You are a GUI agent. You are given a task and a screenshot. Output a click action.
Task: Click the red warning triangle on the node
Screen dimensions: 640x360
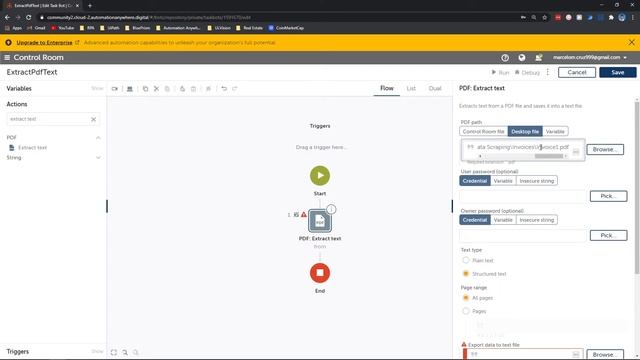click(304, 215)
